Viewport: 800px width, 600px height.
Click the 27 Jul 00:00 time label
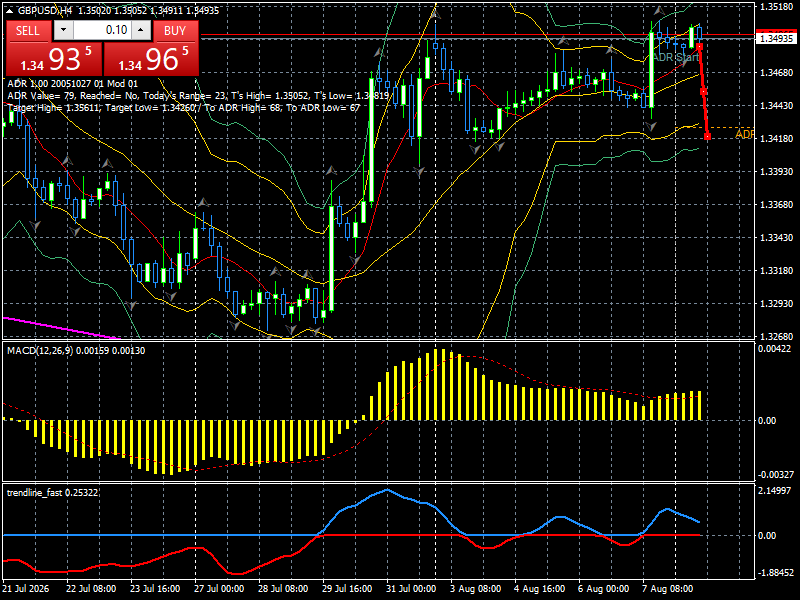(x=219, y=588)
